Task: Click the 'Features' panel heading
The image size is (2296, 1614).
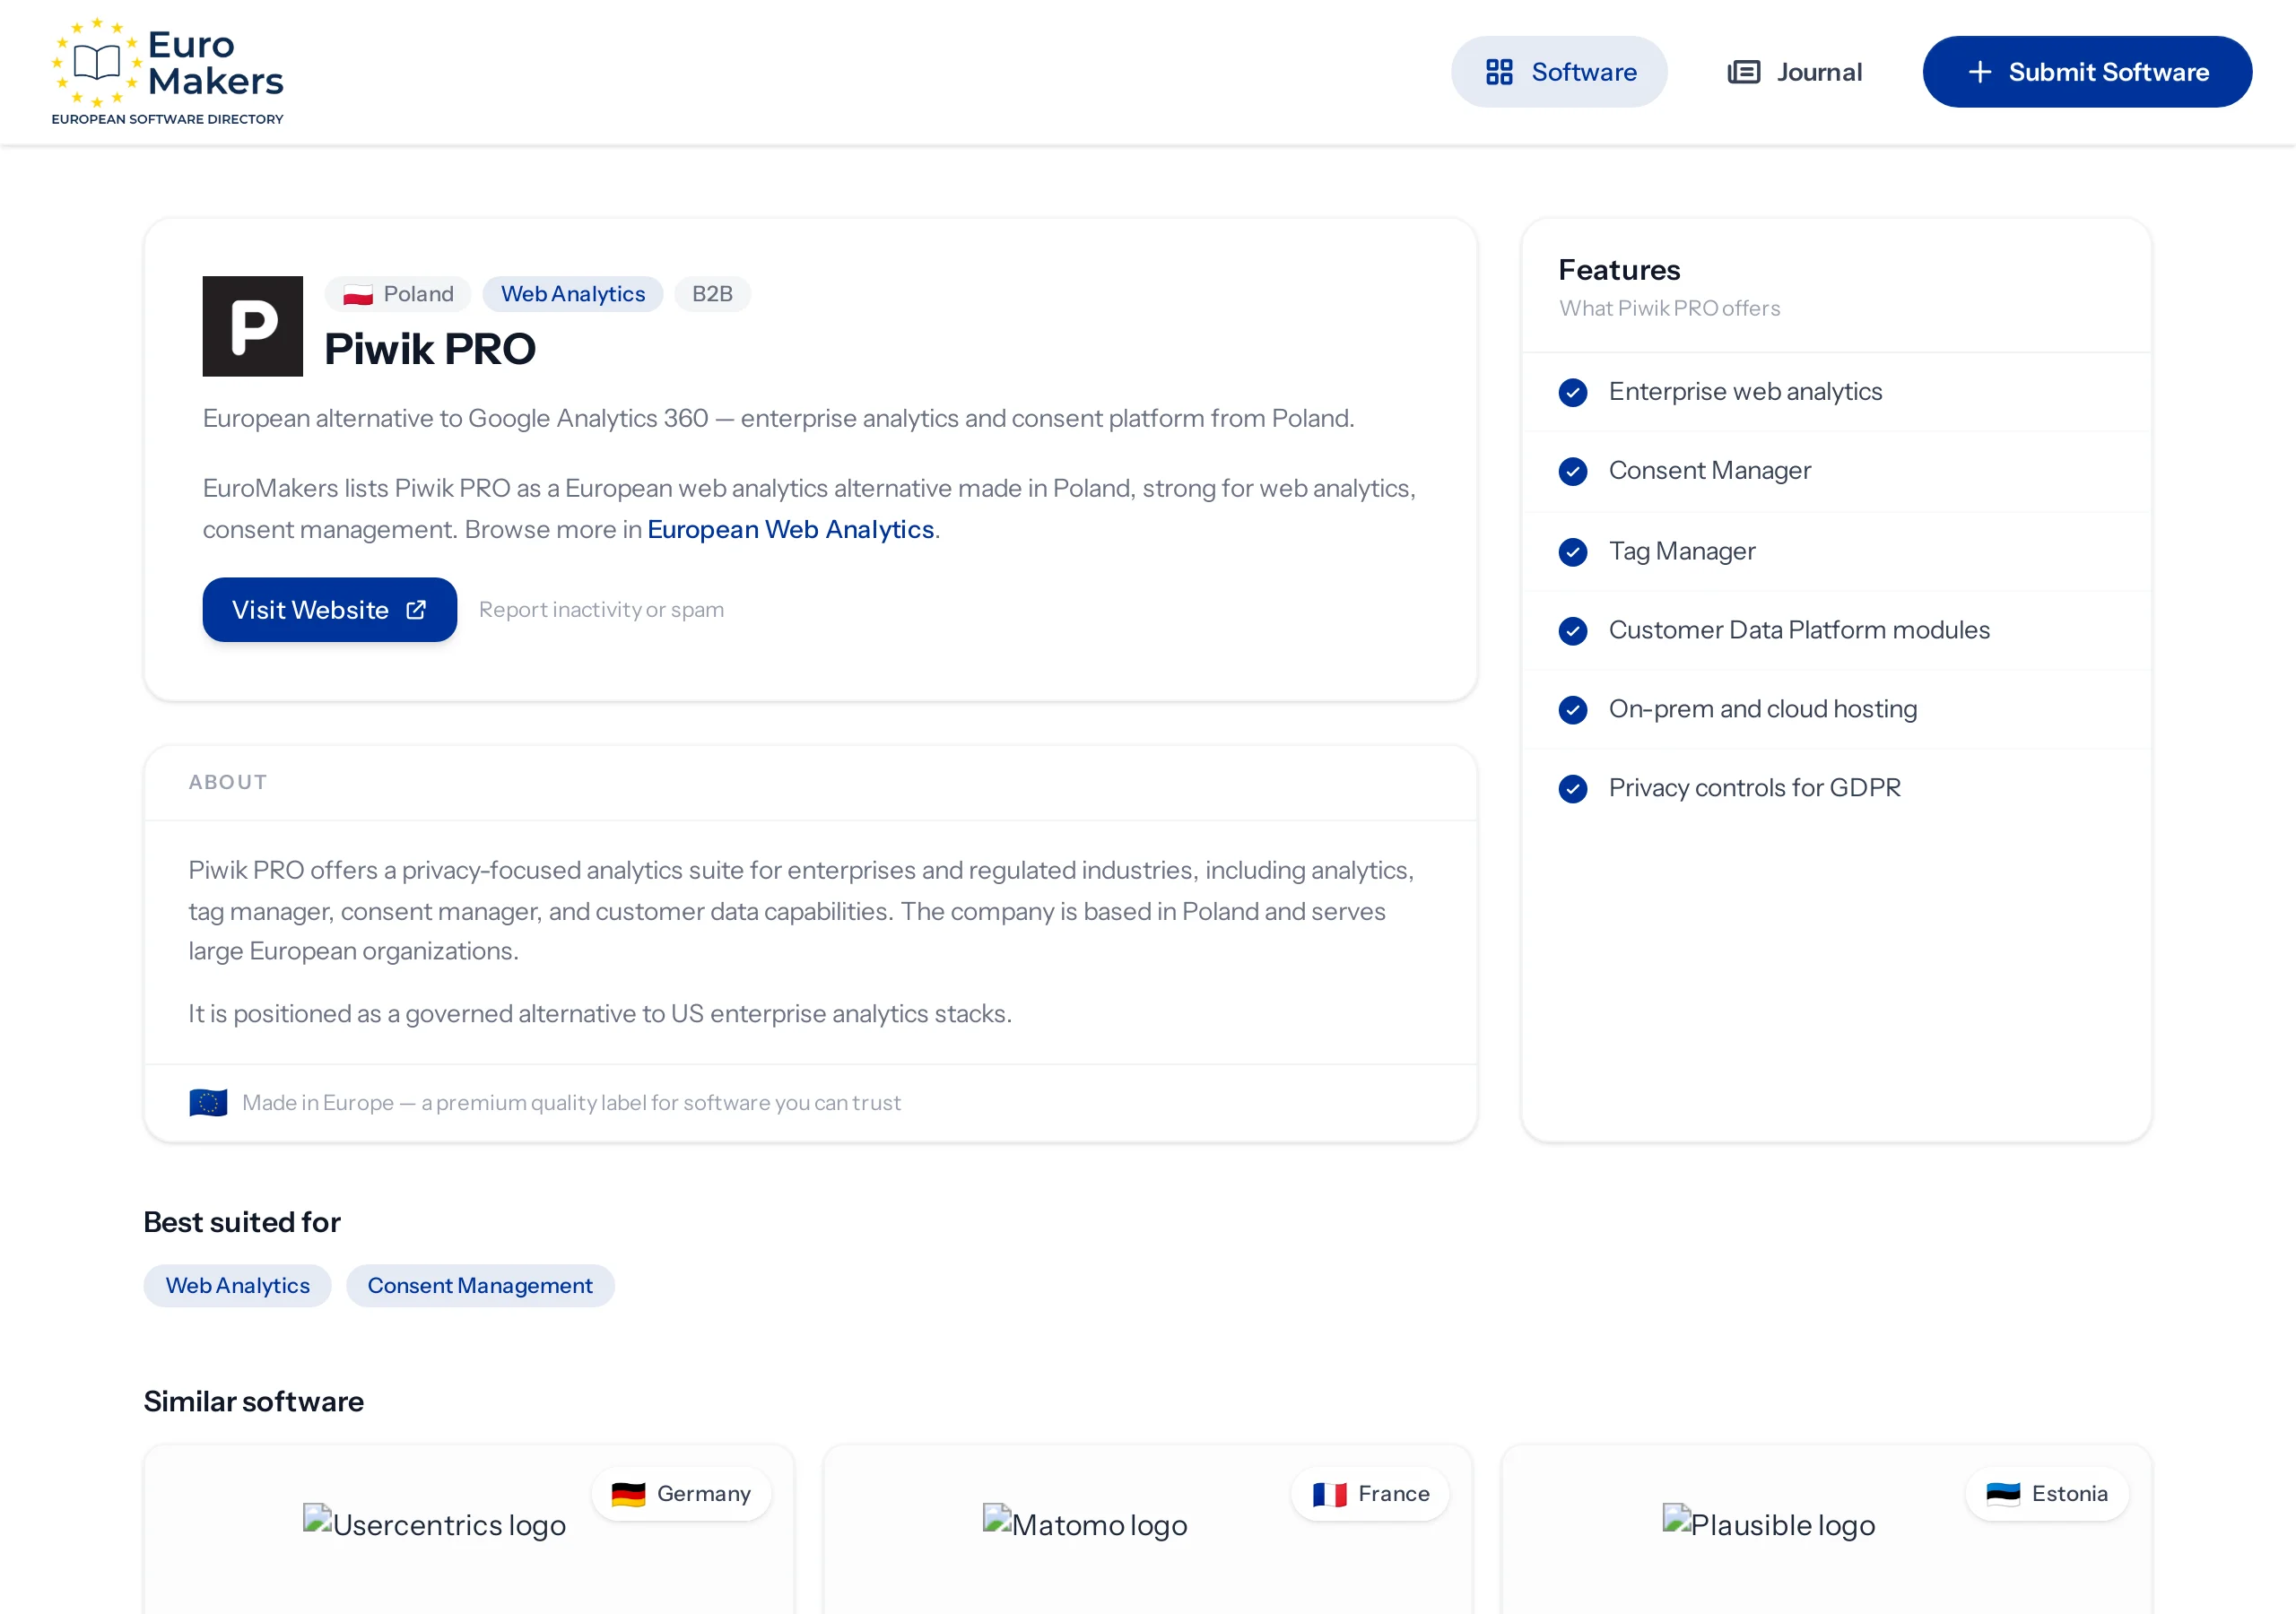Action: tap(1619, 270)
